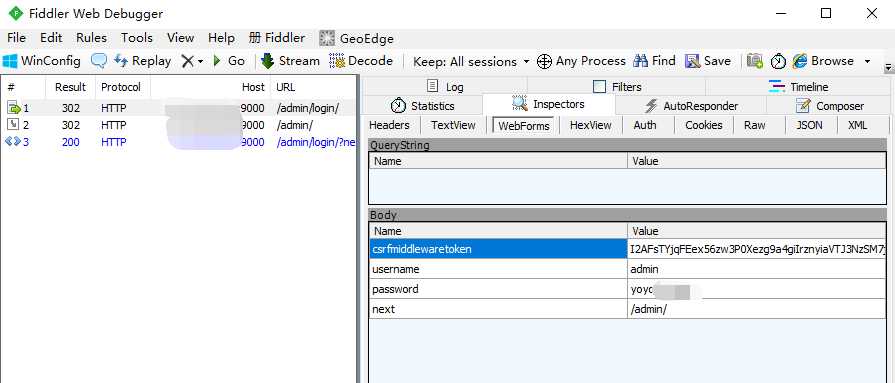Sort sessions by Result column header
The image size is (895, 383).
[x=70, y=87]
